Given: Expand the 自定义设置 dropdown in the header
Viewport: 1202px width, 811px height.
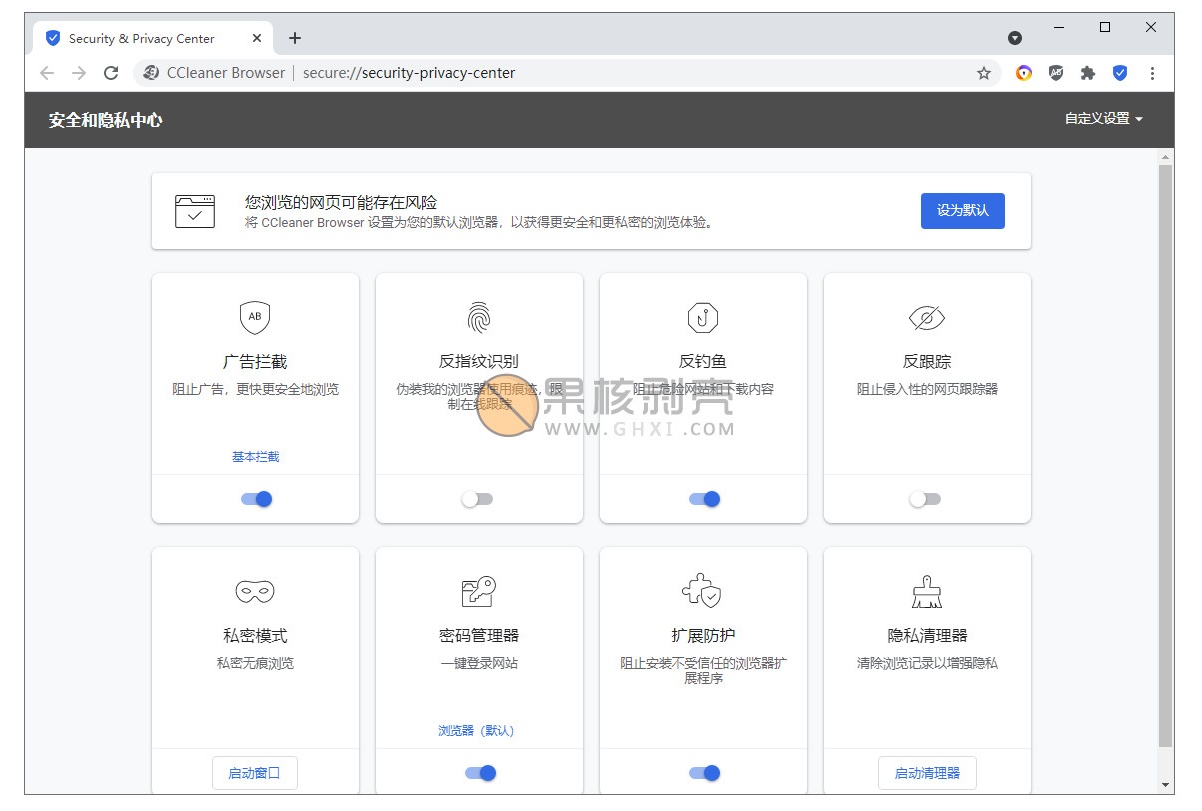Looking at the screenshot, I should tap(1103, 119).
